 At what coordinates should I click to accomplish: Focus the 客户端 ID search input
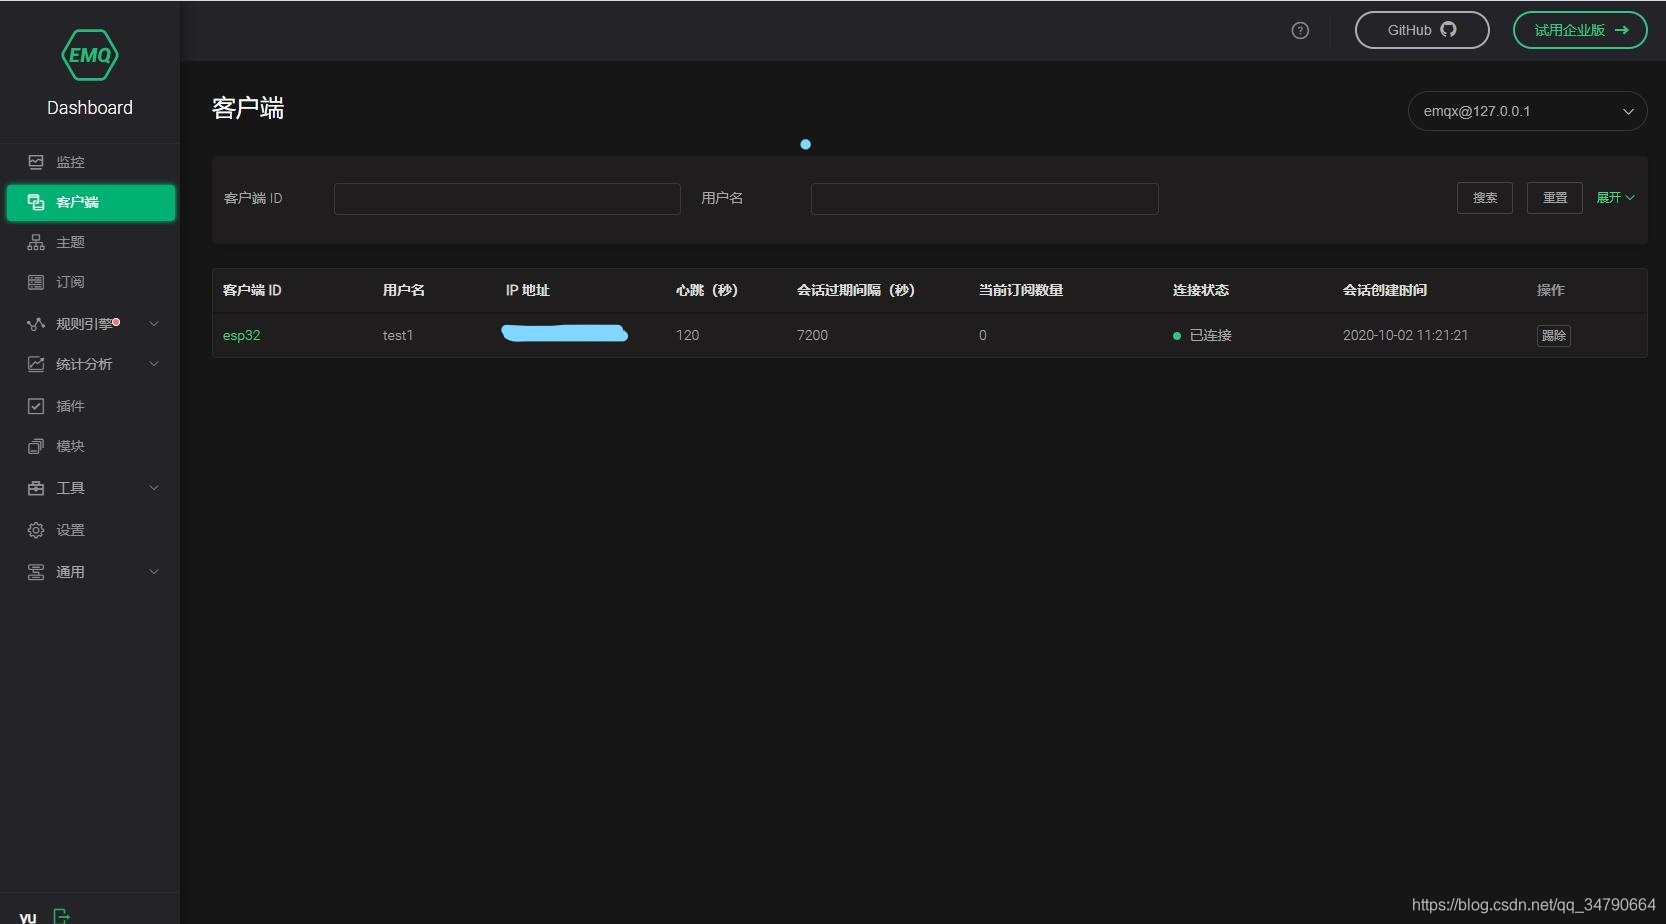[507, 199]
